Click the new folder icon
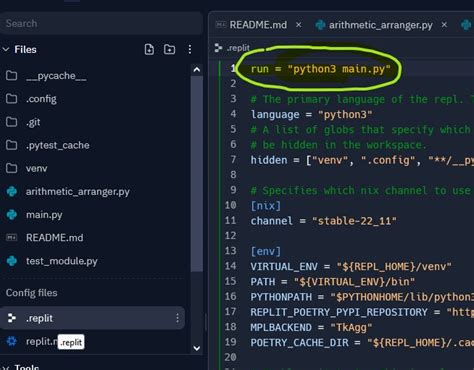This screenshot has width=474, height=370. pos(169,49)
